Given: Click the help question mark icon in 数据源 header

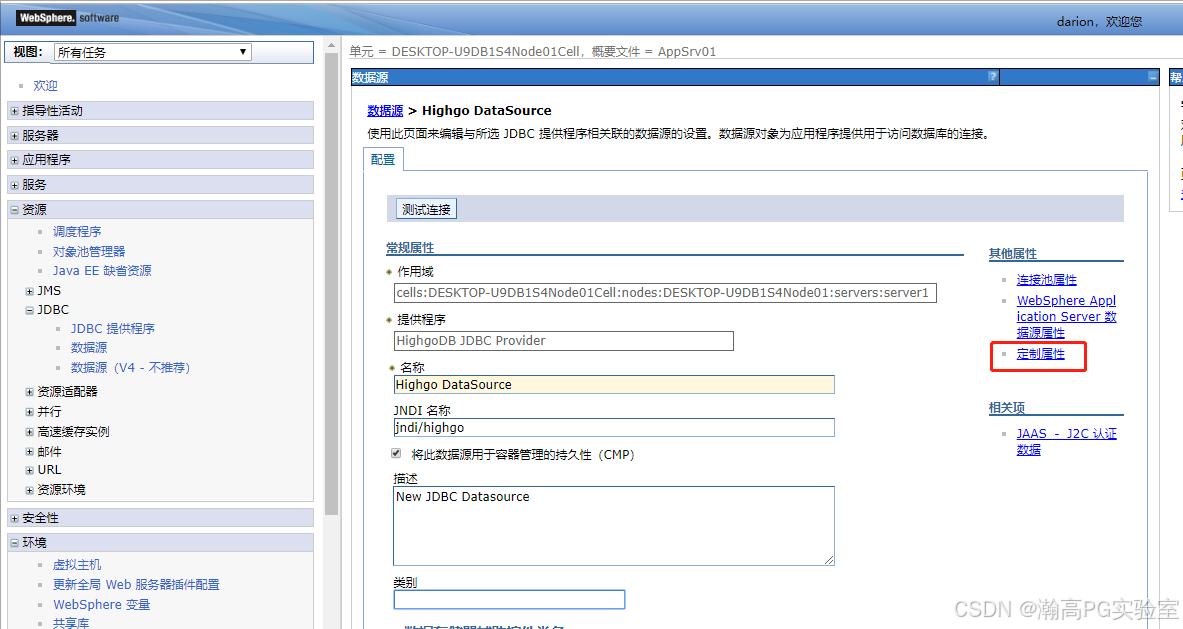Looking at the screenshot, I should pos(993,76).
